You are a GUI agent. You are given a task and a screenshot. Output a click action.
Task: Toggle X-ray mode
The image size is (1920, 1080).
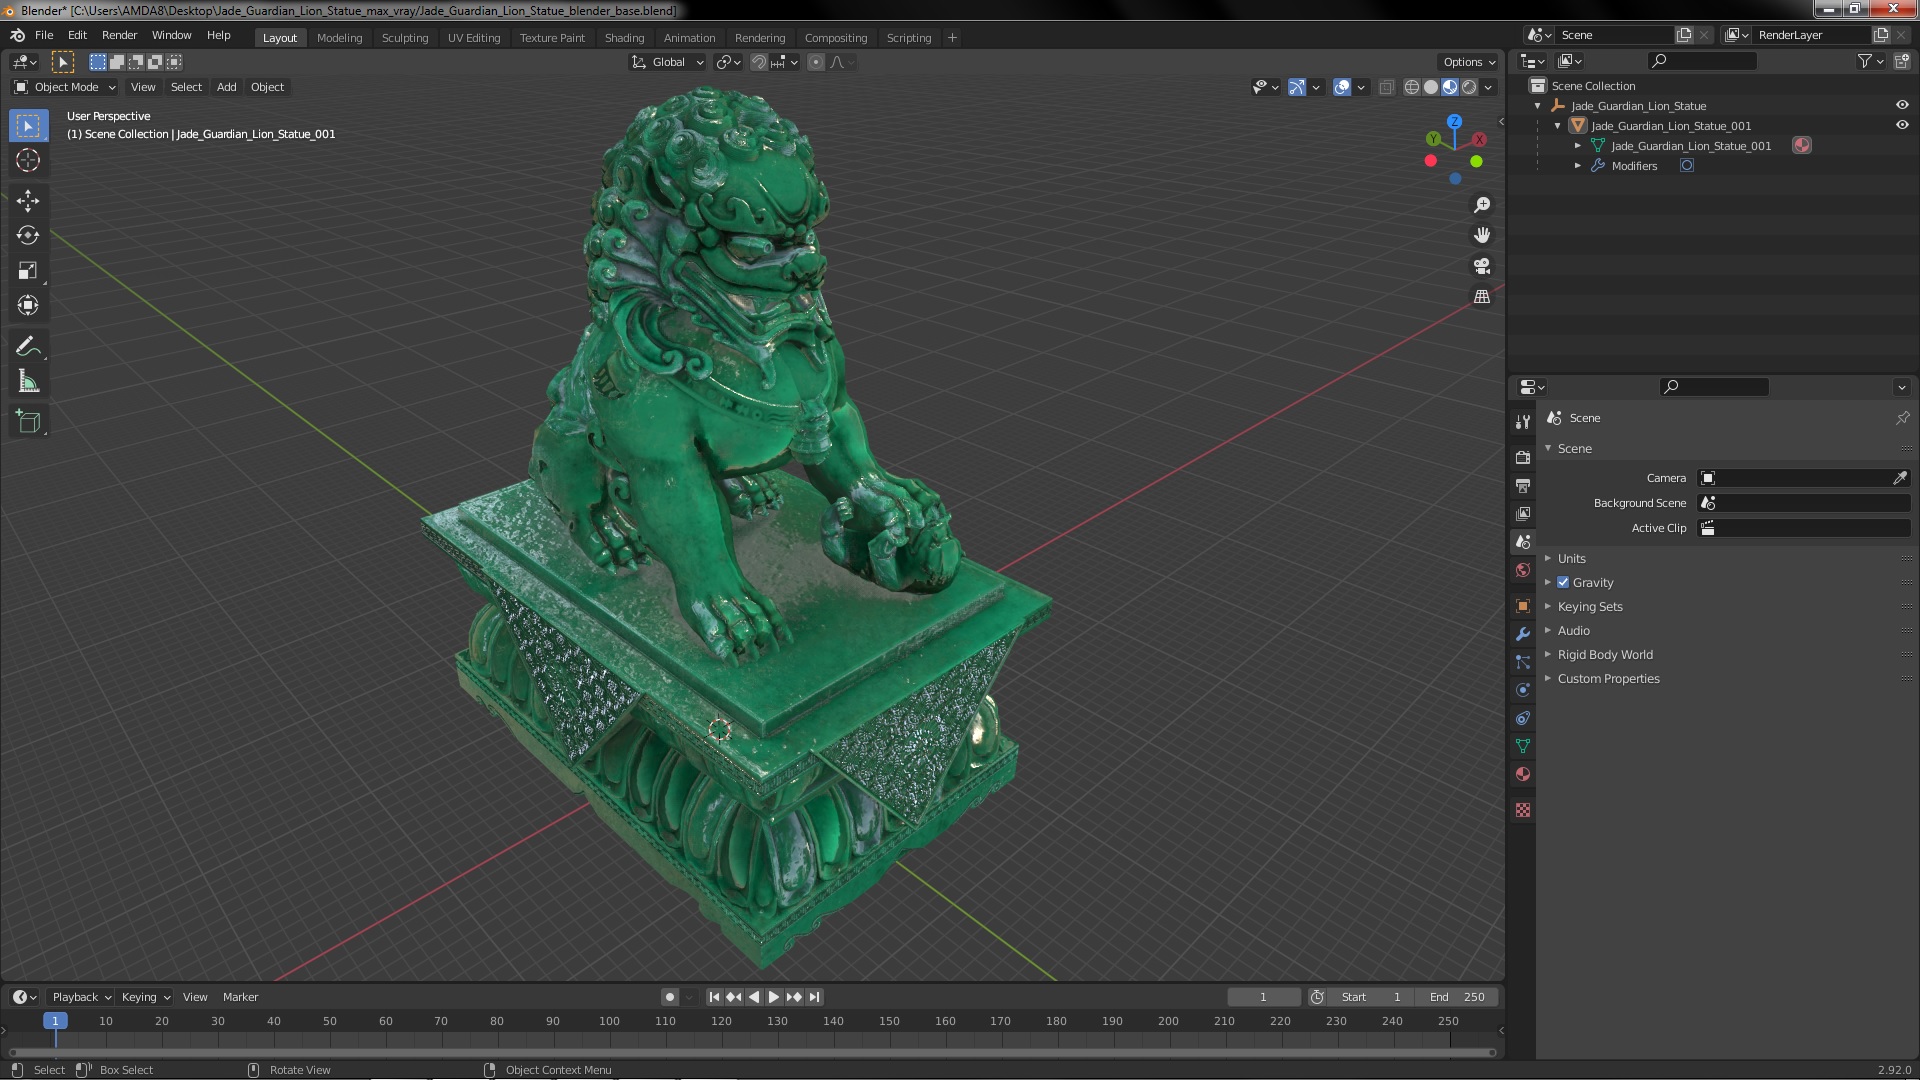pyautogui.click(x=1386, y=87)
